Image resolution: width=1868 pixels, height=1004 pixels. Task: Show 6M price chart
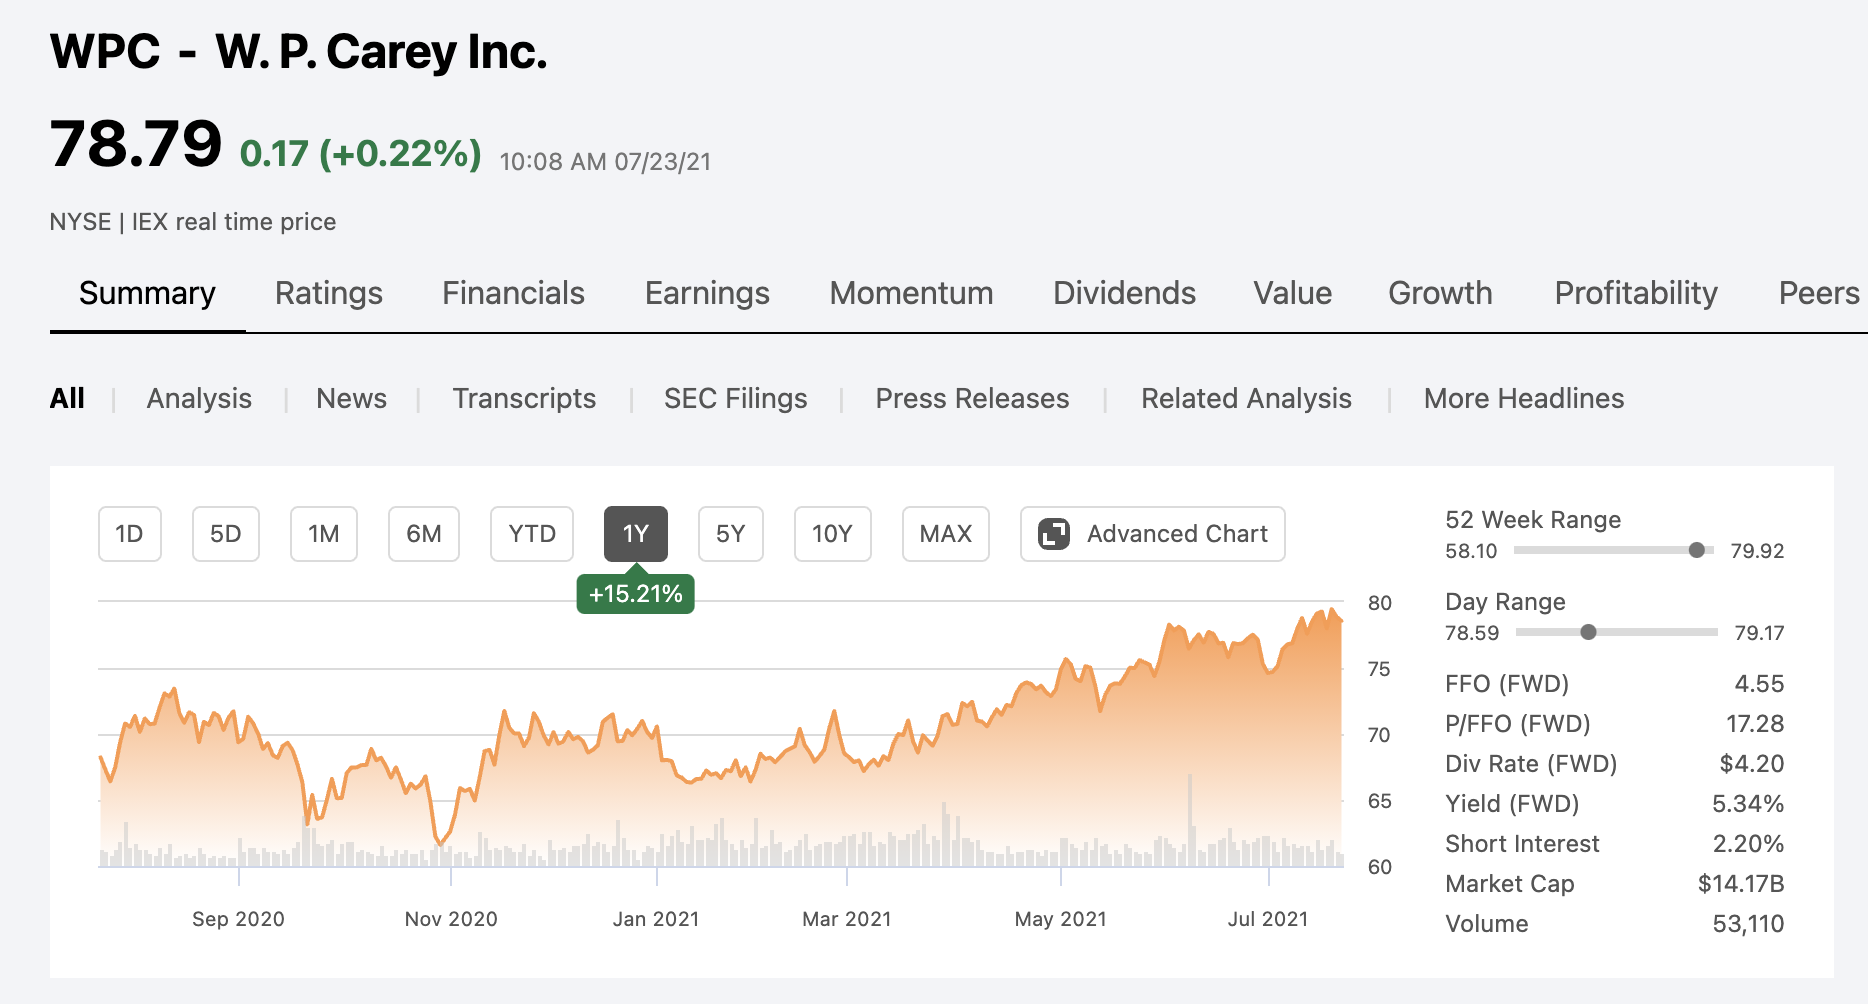423,534
